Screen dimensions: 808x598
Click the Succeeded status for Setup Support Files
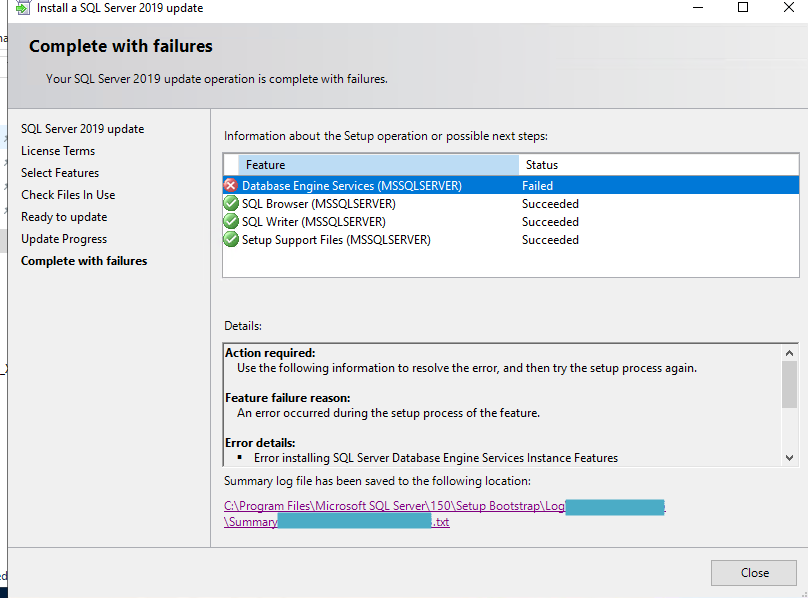(550, 240)
